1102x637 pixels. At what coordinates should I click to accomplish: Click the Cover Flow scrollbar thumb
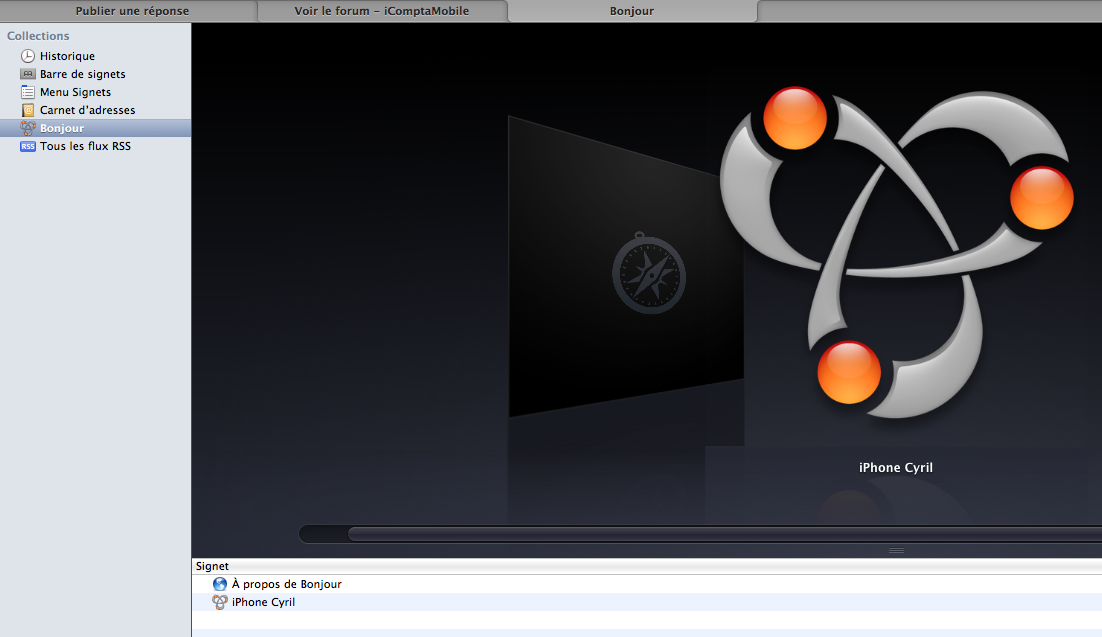pos(725,534)
